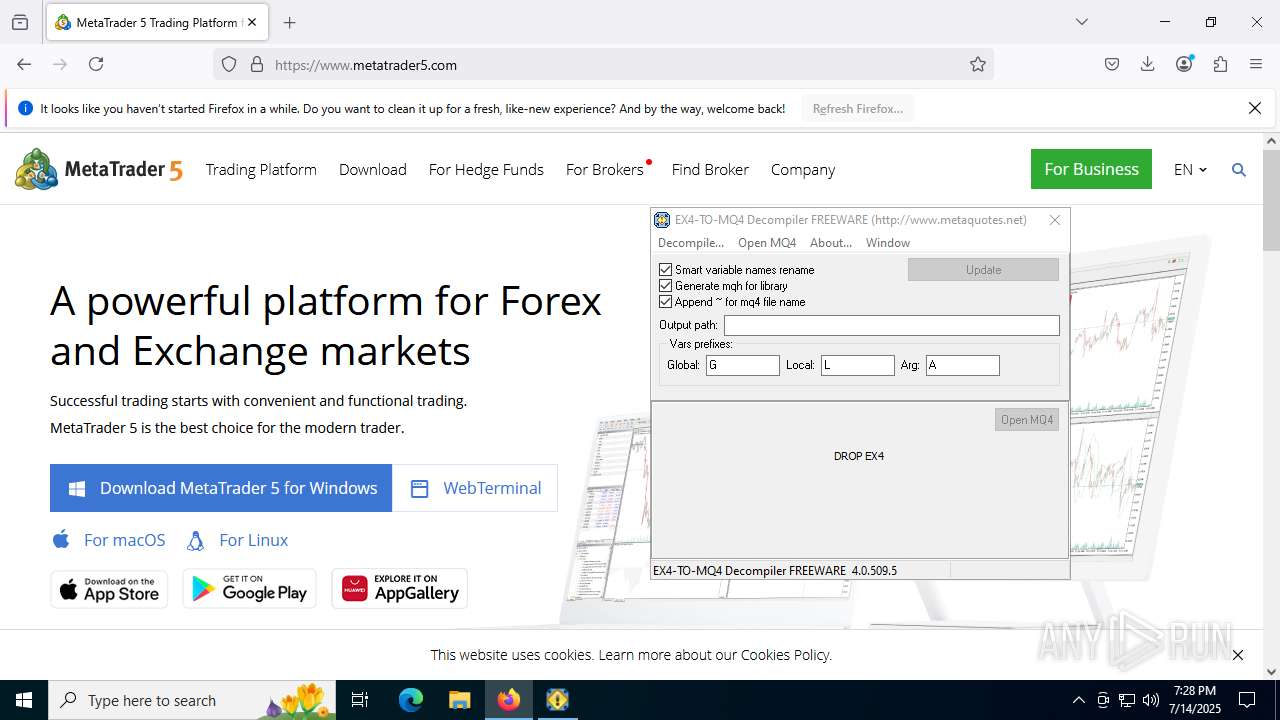Click the EX4-TO-MQ4 Decompiler title bar icon
The width and height of the screenshot is (1280, 720).
662,220
